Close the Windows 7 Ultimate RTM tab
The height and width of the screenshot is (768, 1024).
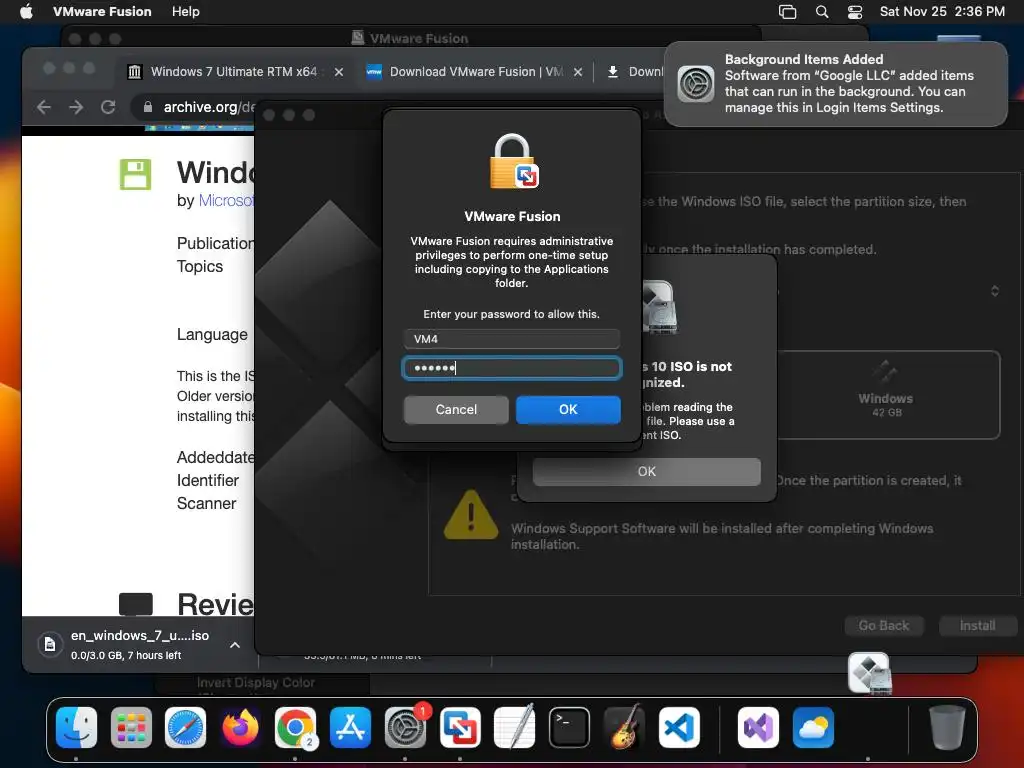(339, 72)
